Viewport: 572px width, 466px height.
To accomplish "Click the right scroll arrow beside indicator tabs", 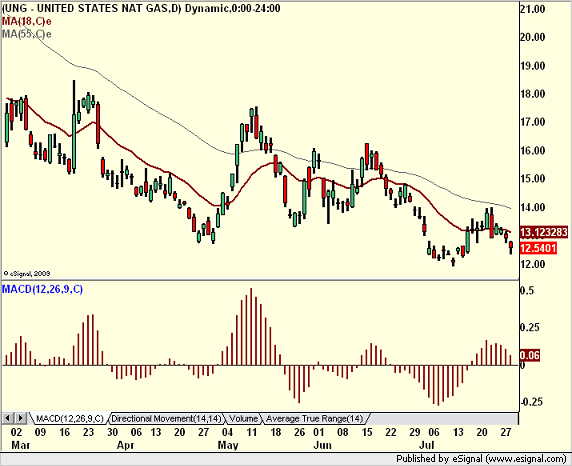I will point(20,418).
